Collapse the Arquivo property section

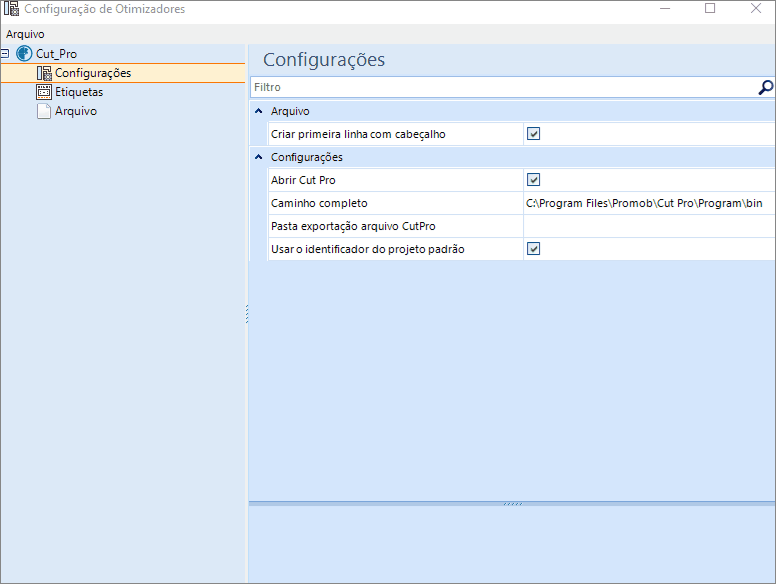click(x=259, y=111)
